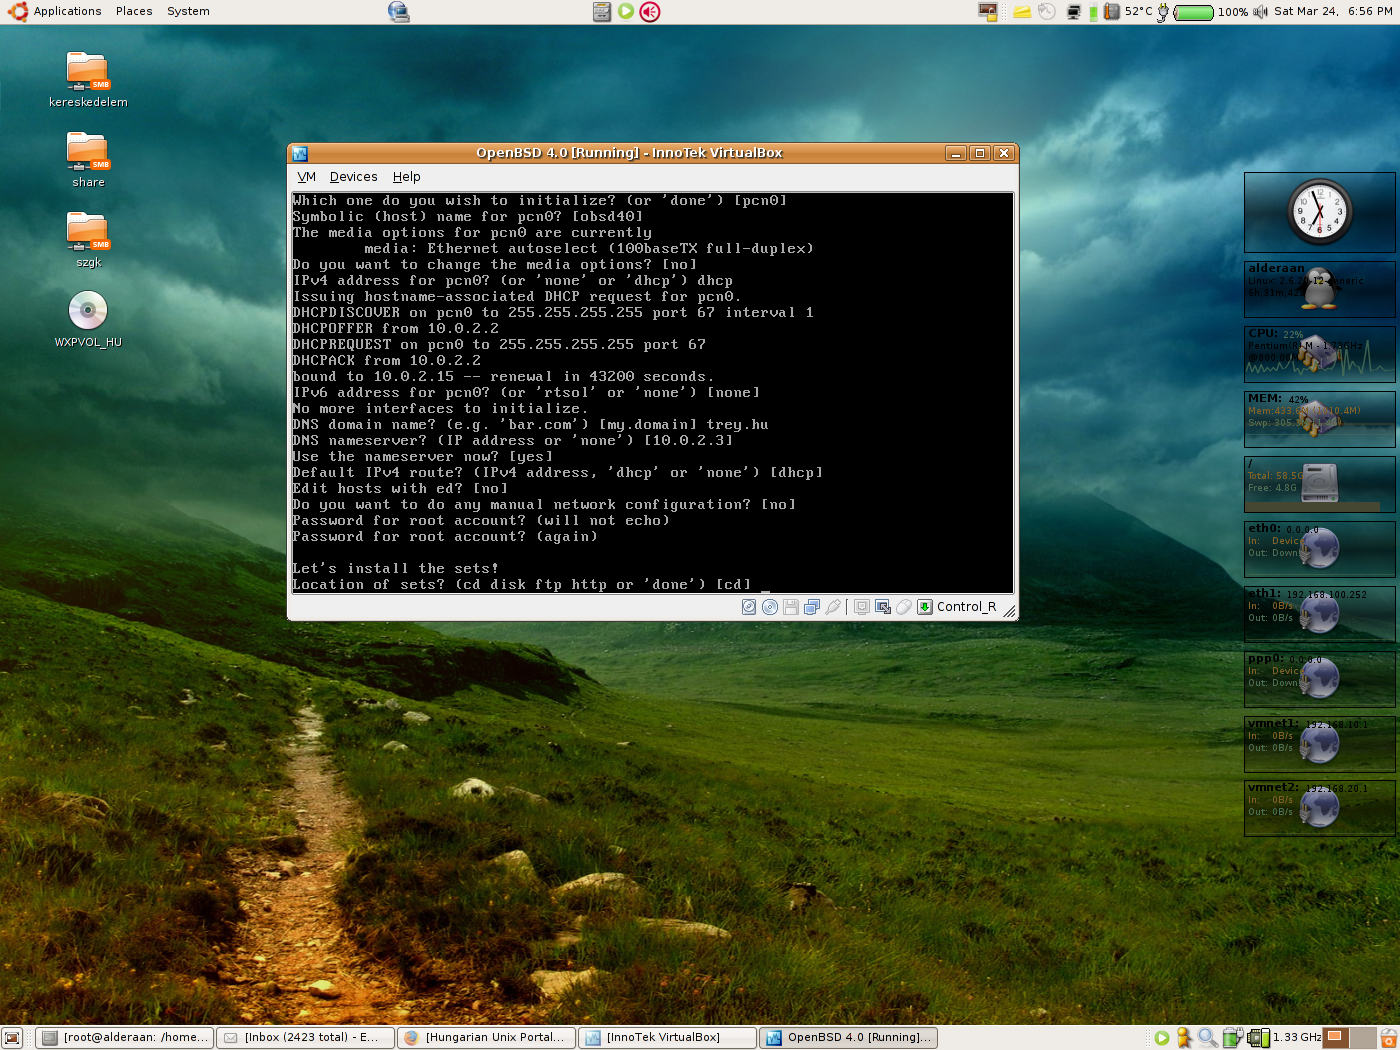Click the lock screen icon in top panel

click(988, 11)
